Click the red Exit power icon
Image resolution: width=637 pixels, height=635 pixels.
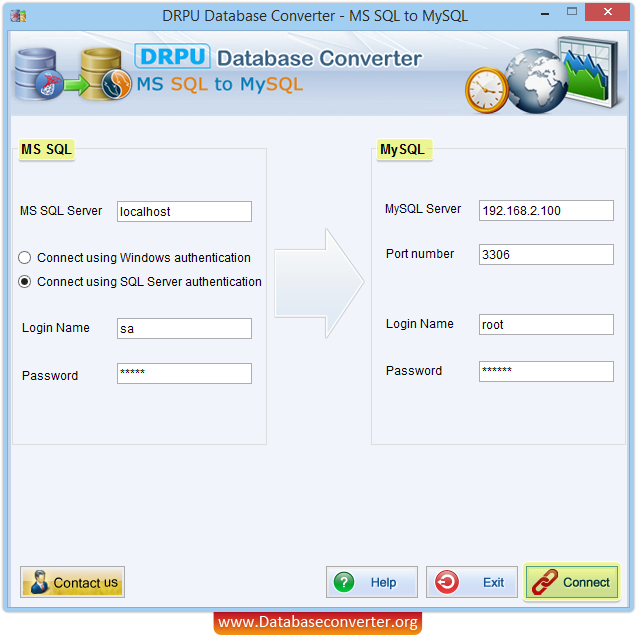[x=447, y=582]
